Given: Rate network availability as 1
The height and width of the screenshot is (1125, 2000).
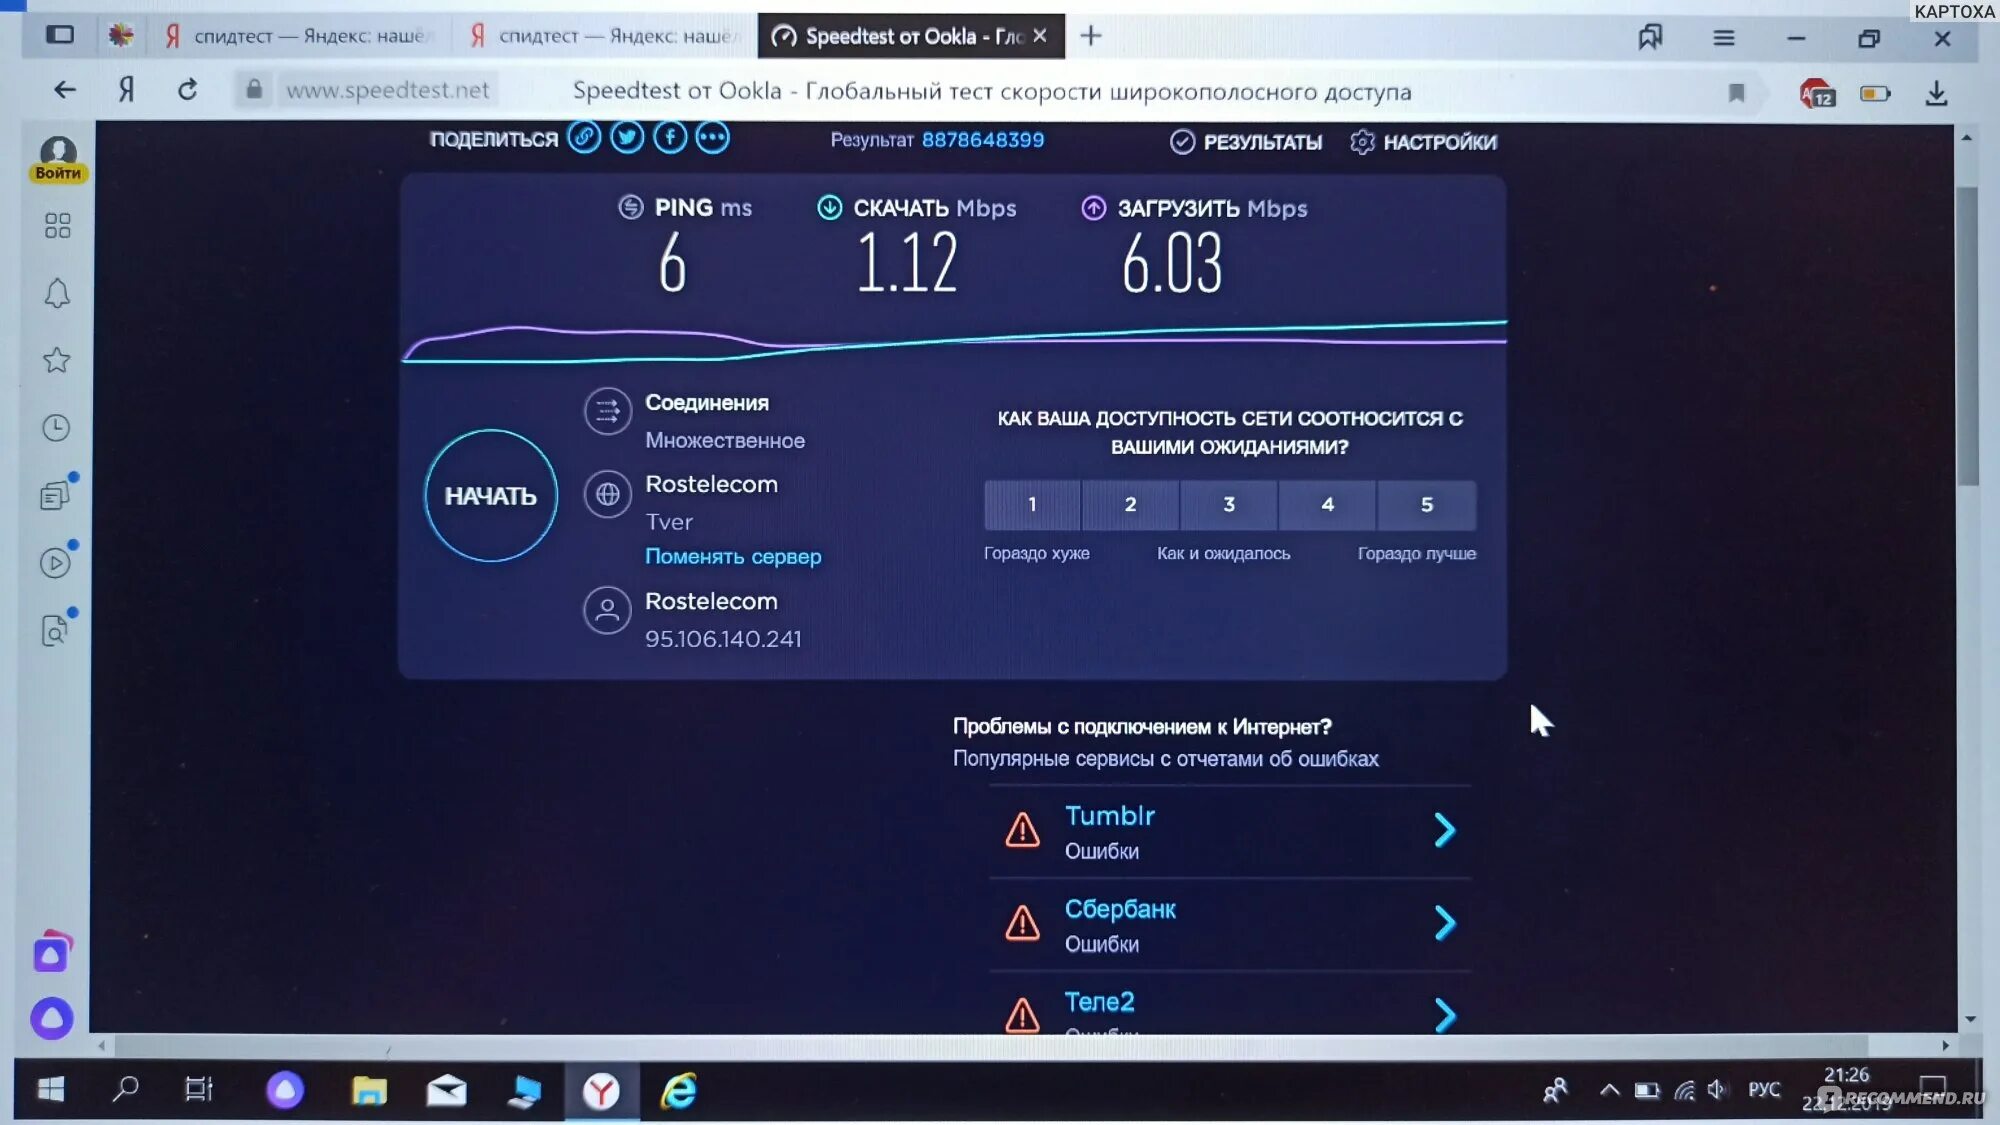Looking at the screenshot, I should (x=1032, y=505).
